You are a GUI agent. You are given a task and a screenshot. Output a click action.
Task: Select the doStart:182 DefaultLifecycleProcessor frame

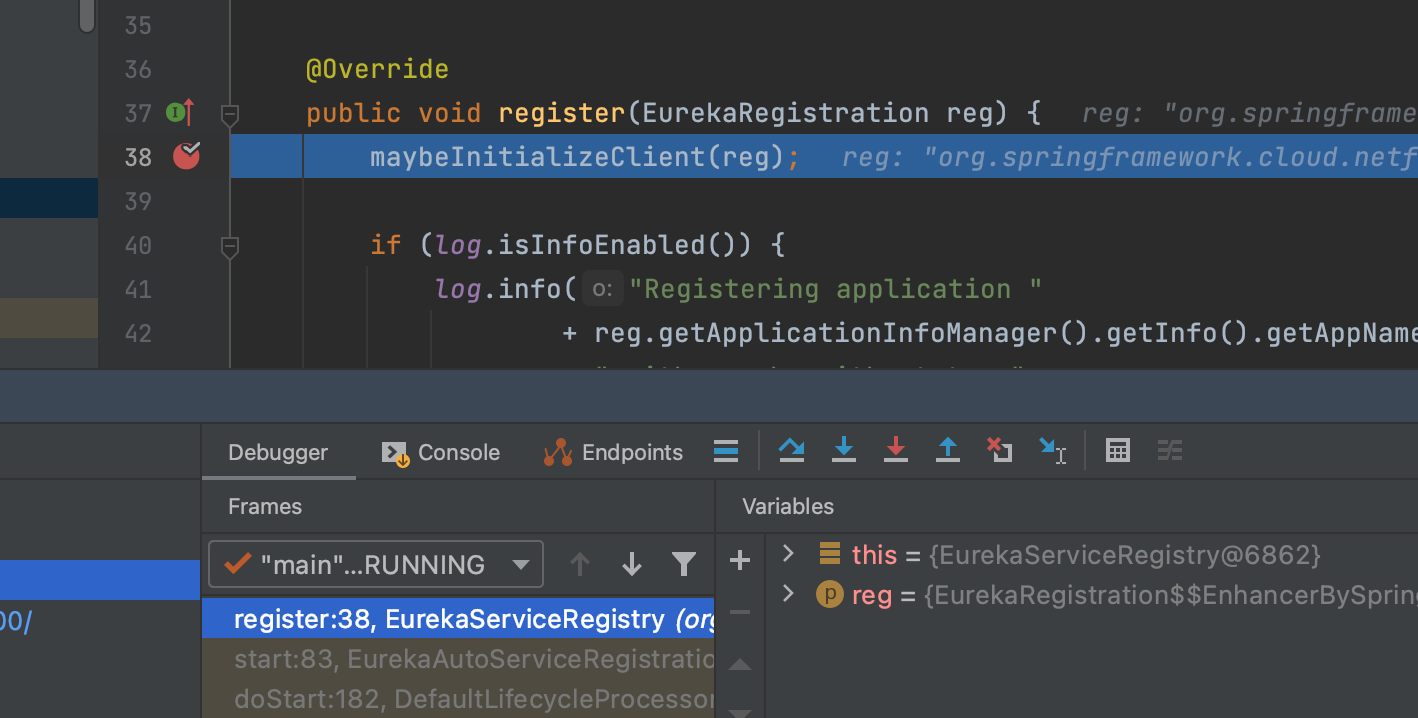click(460, 699)
